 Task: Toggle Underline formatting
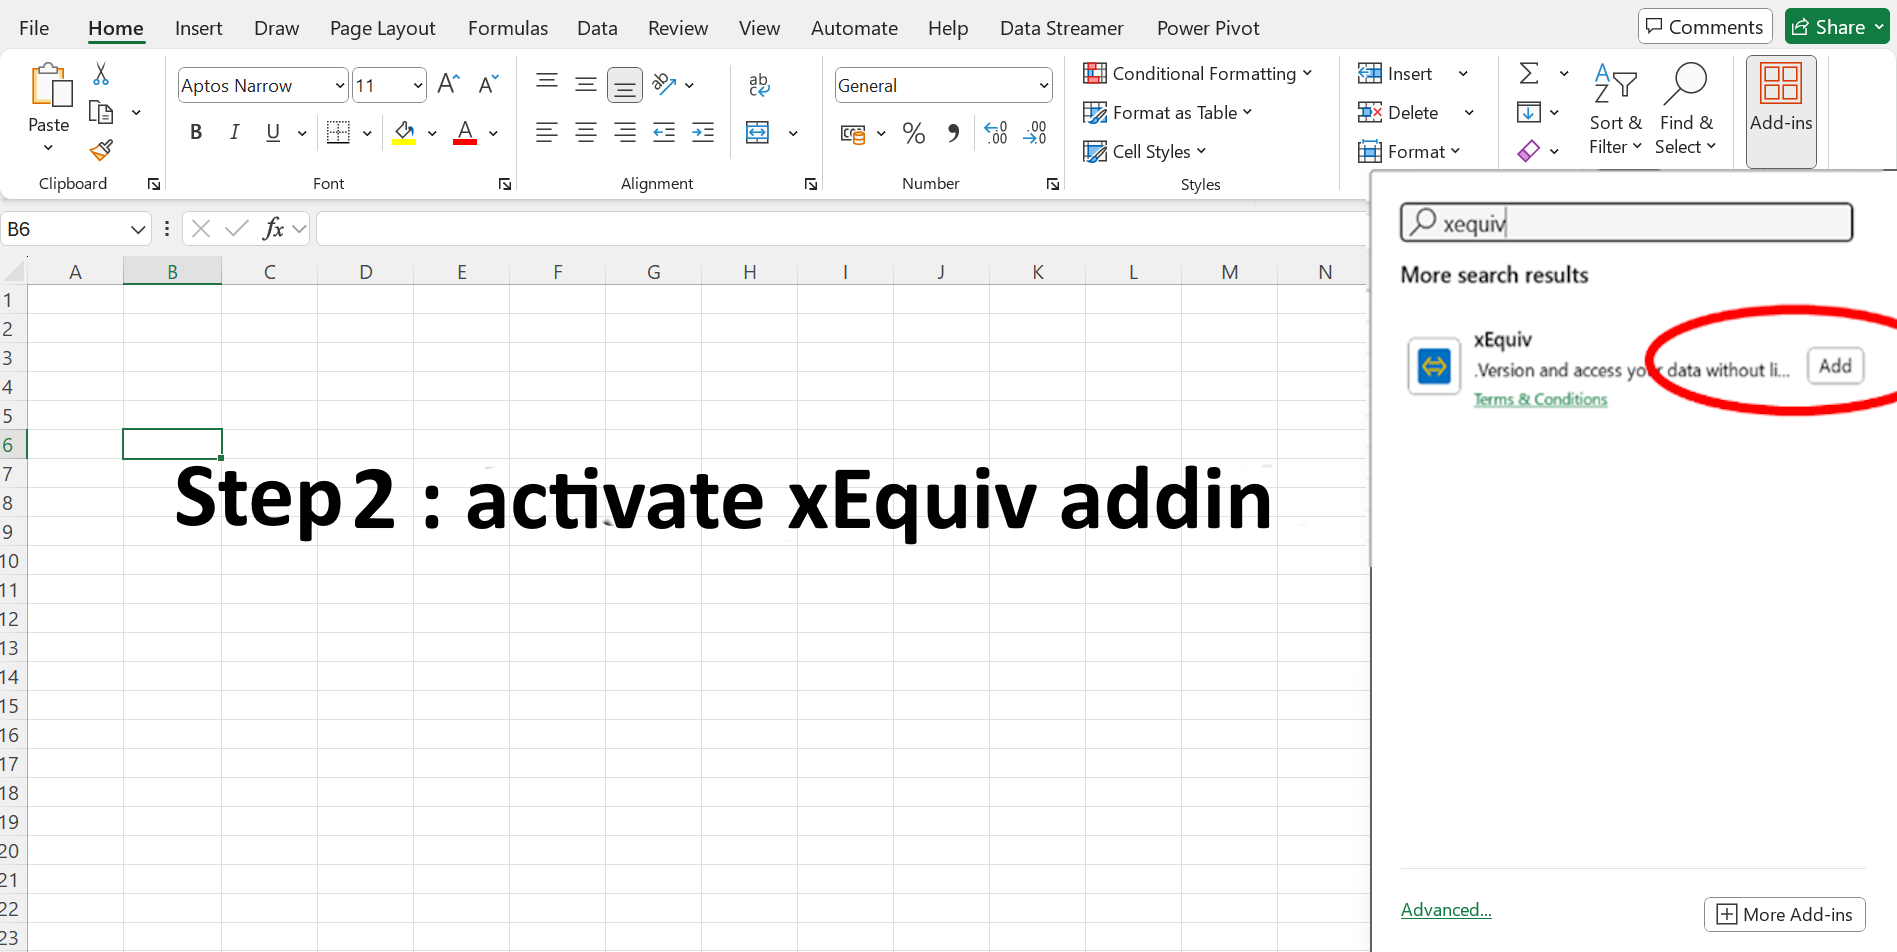coord(273,133)
